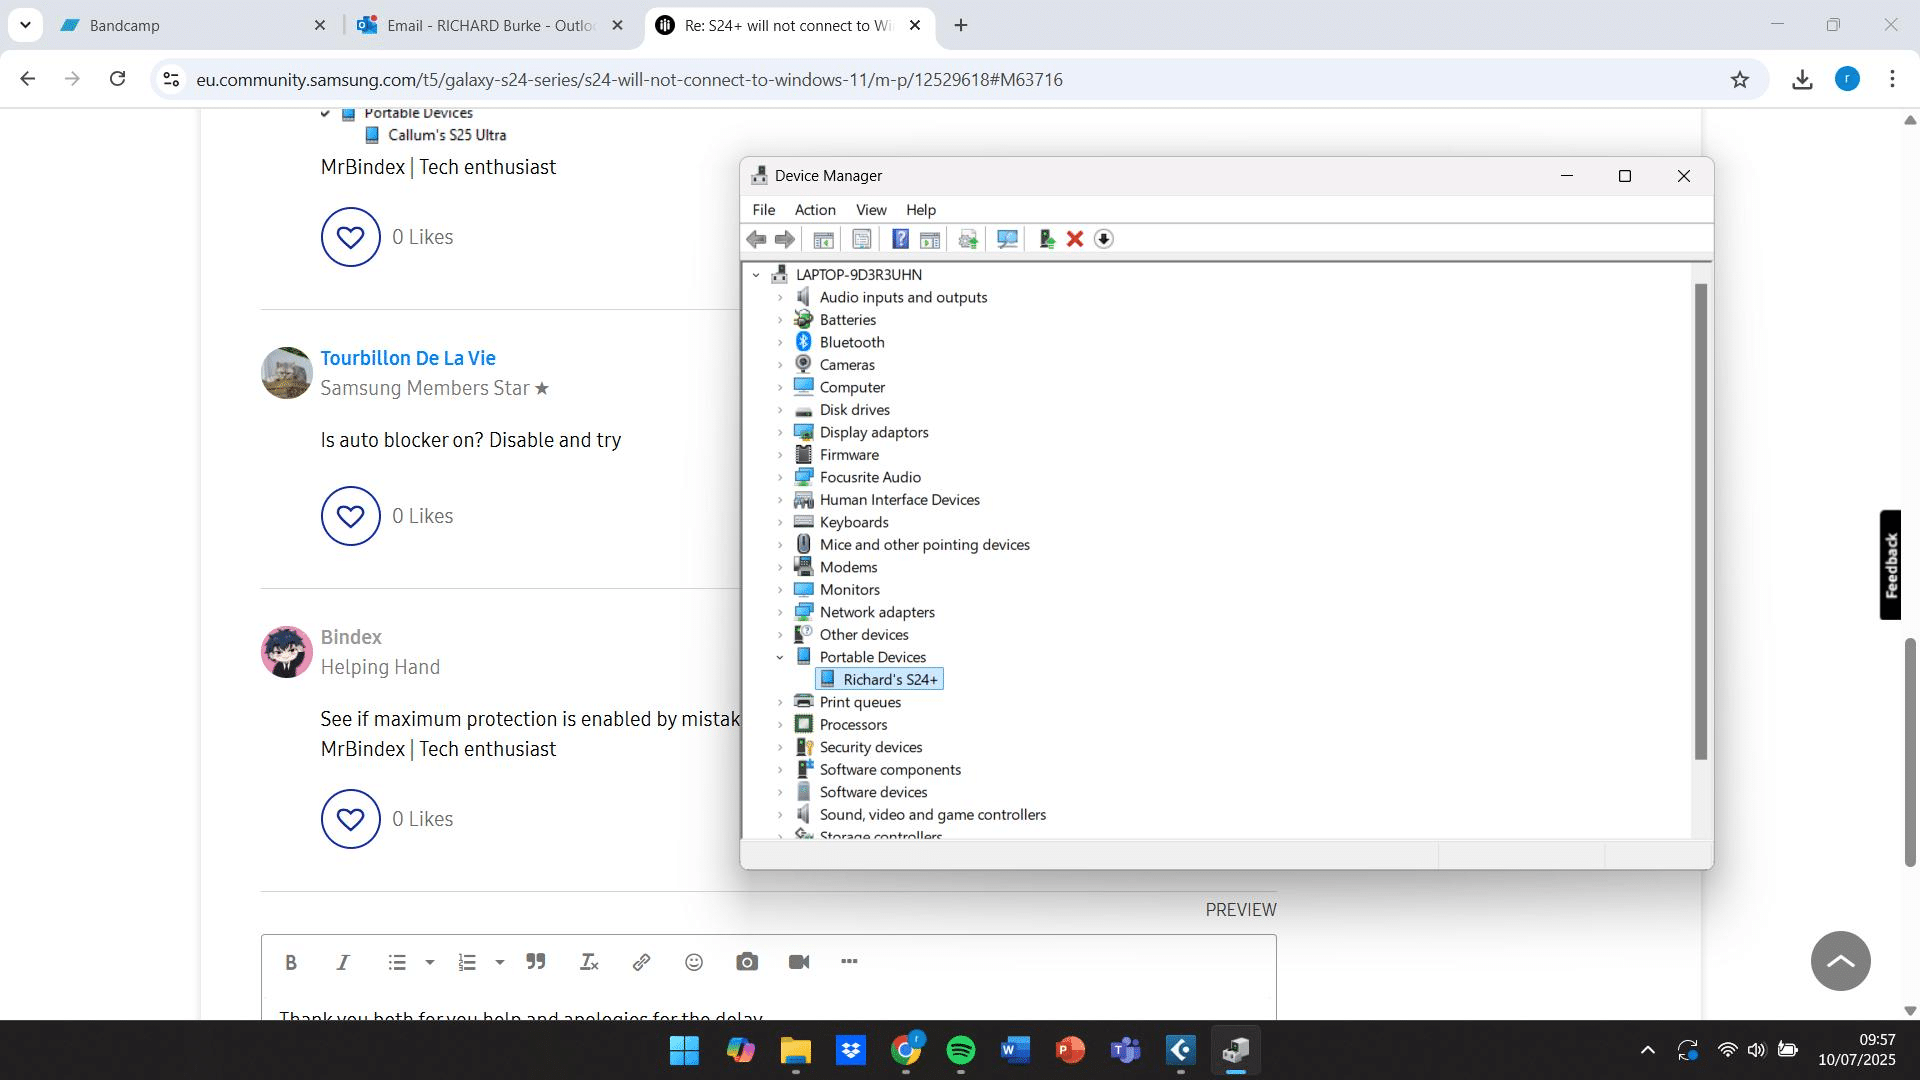
Task: Click the scroll-to-top round button
Action: (x=1841, y=961)
